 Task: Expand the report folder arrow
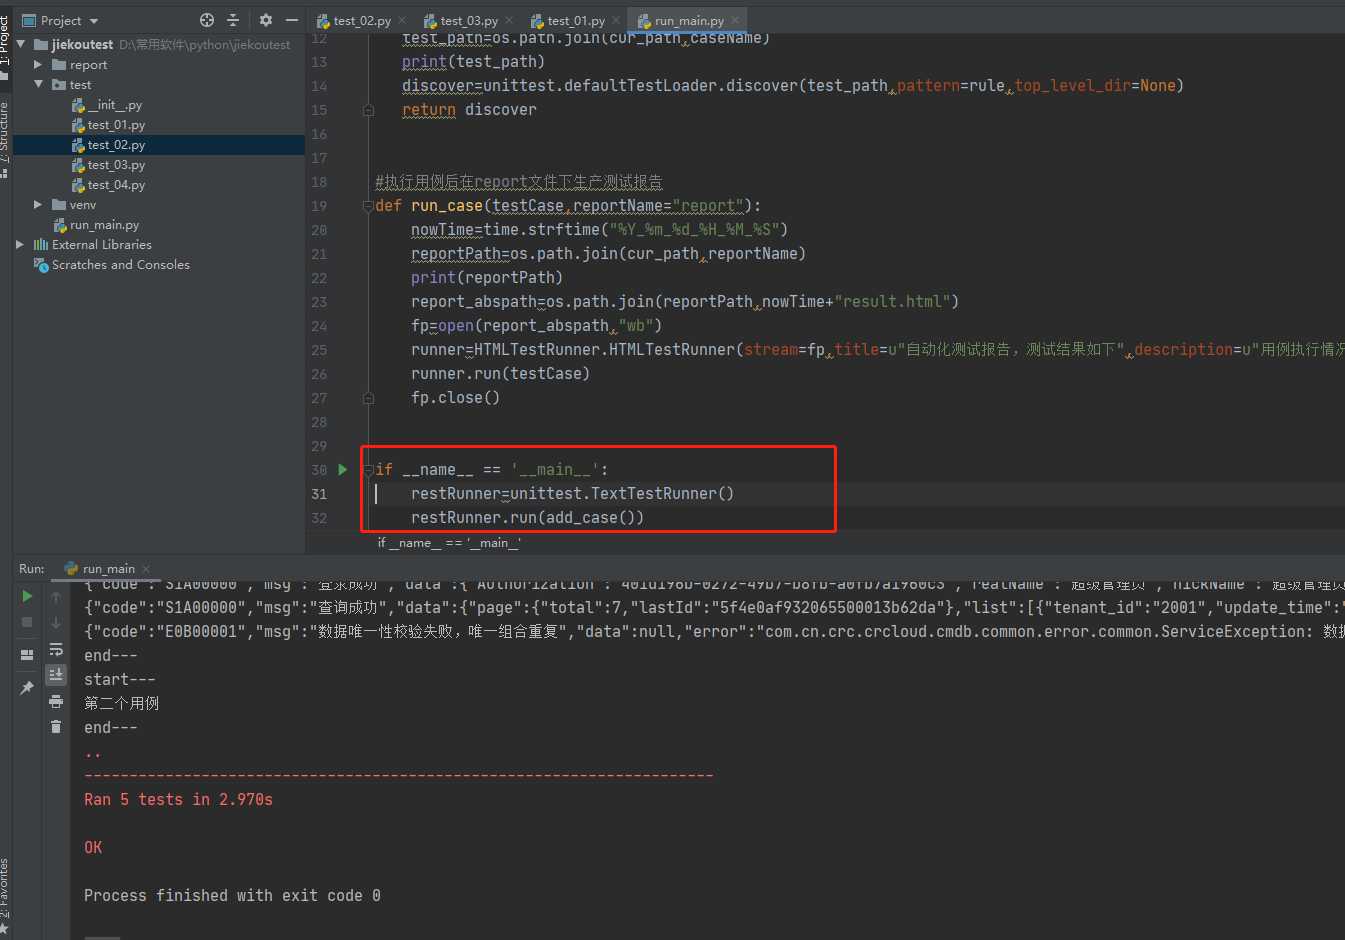click(x=38, y=64)
